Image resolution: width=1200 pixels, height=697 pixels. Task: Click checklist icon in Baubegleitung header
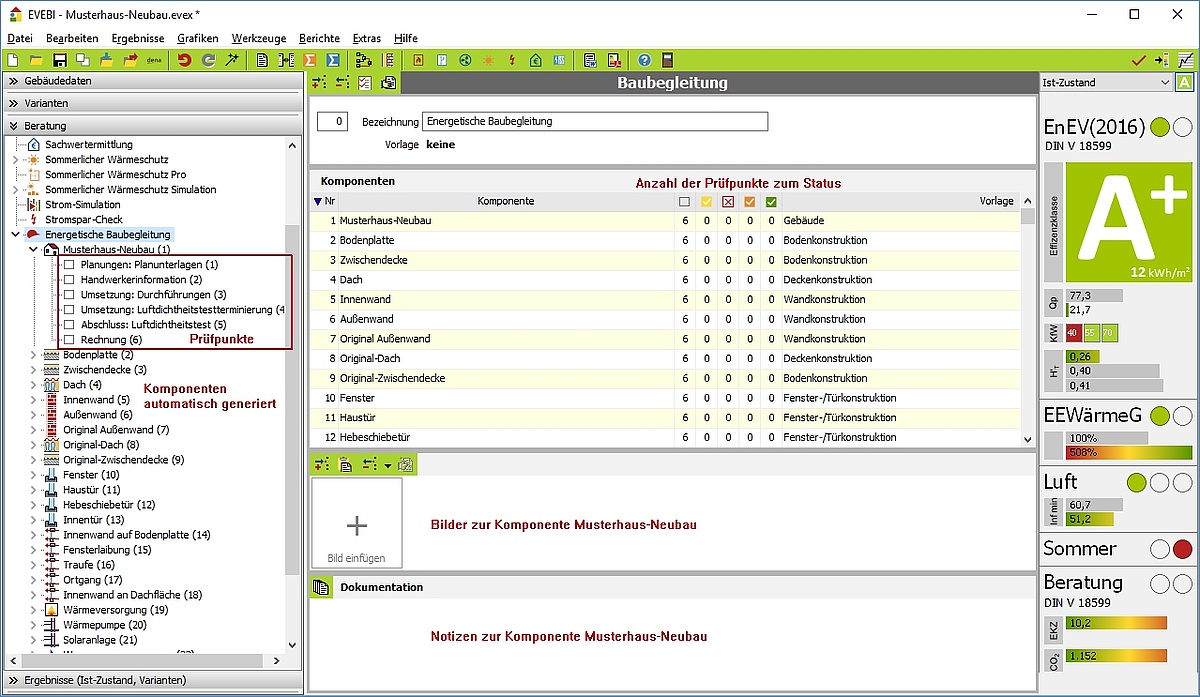pos(365,83)
